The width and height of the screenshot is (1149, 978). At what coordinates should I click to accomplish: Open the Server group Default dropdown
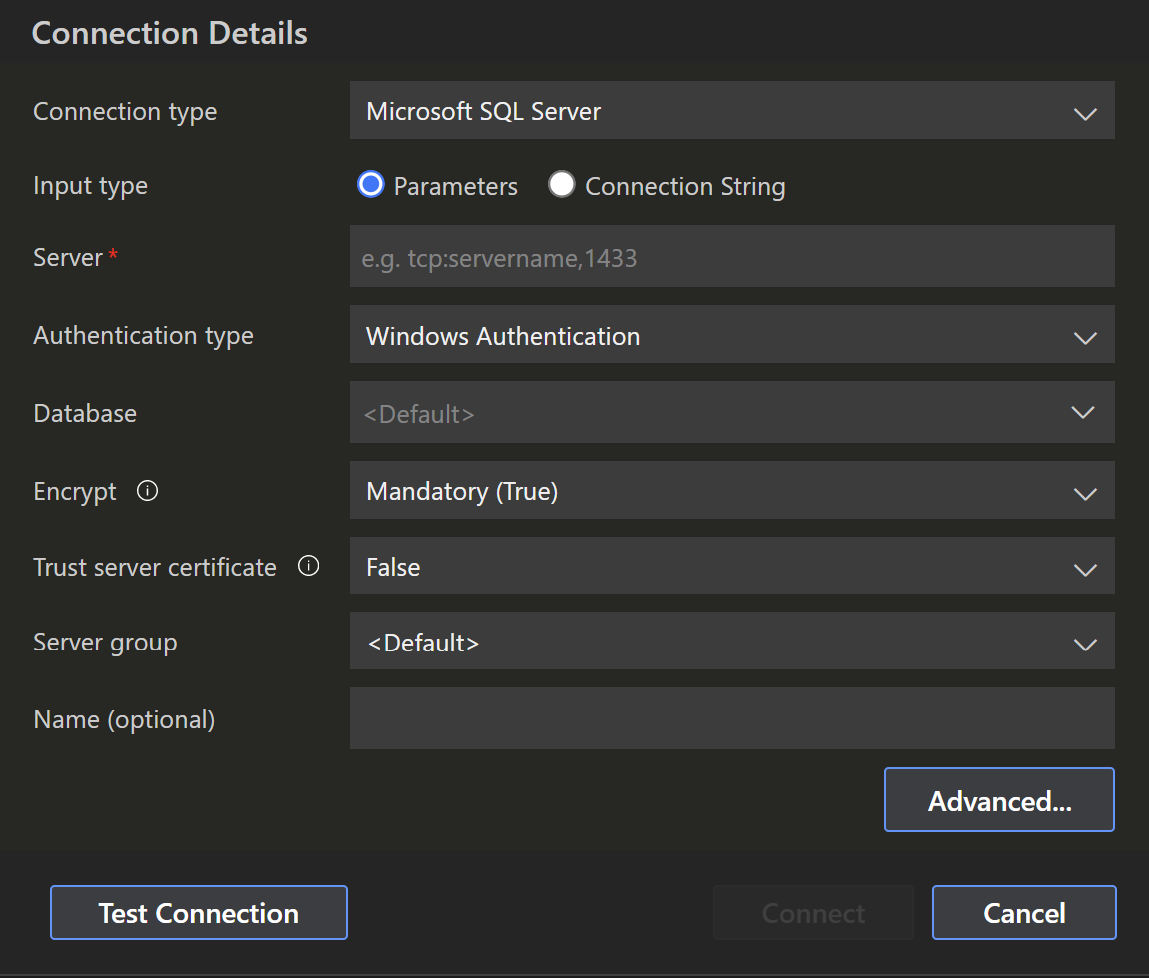coord(732,641)
